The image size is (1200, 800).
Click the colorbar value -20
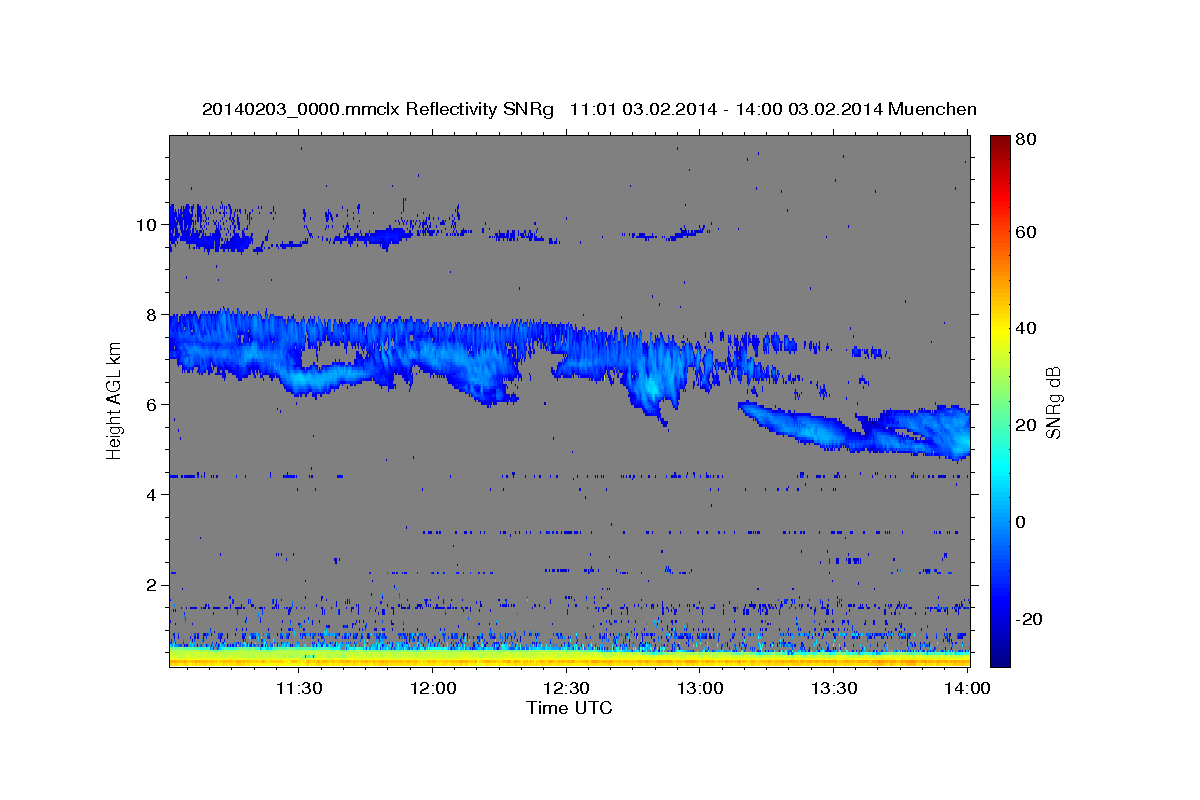click(1031, 619)
